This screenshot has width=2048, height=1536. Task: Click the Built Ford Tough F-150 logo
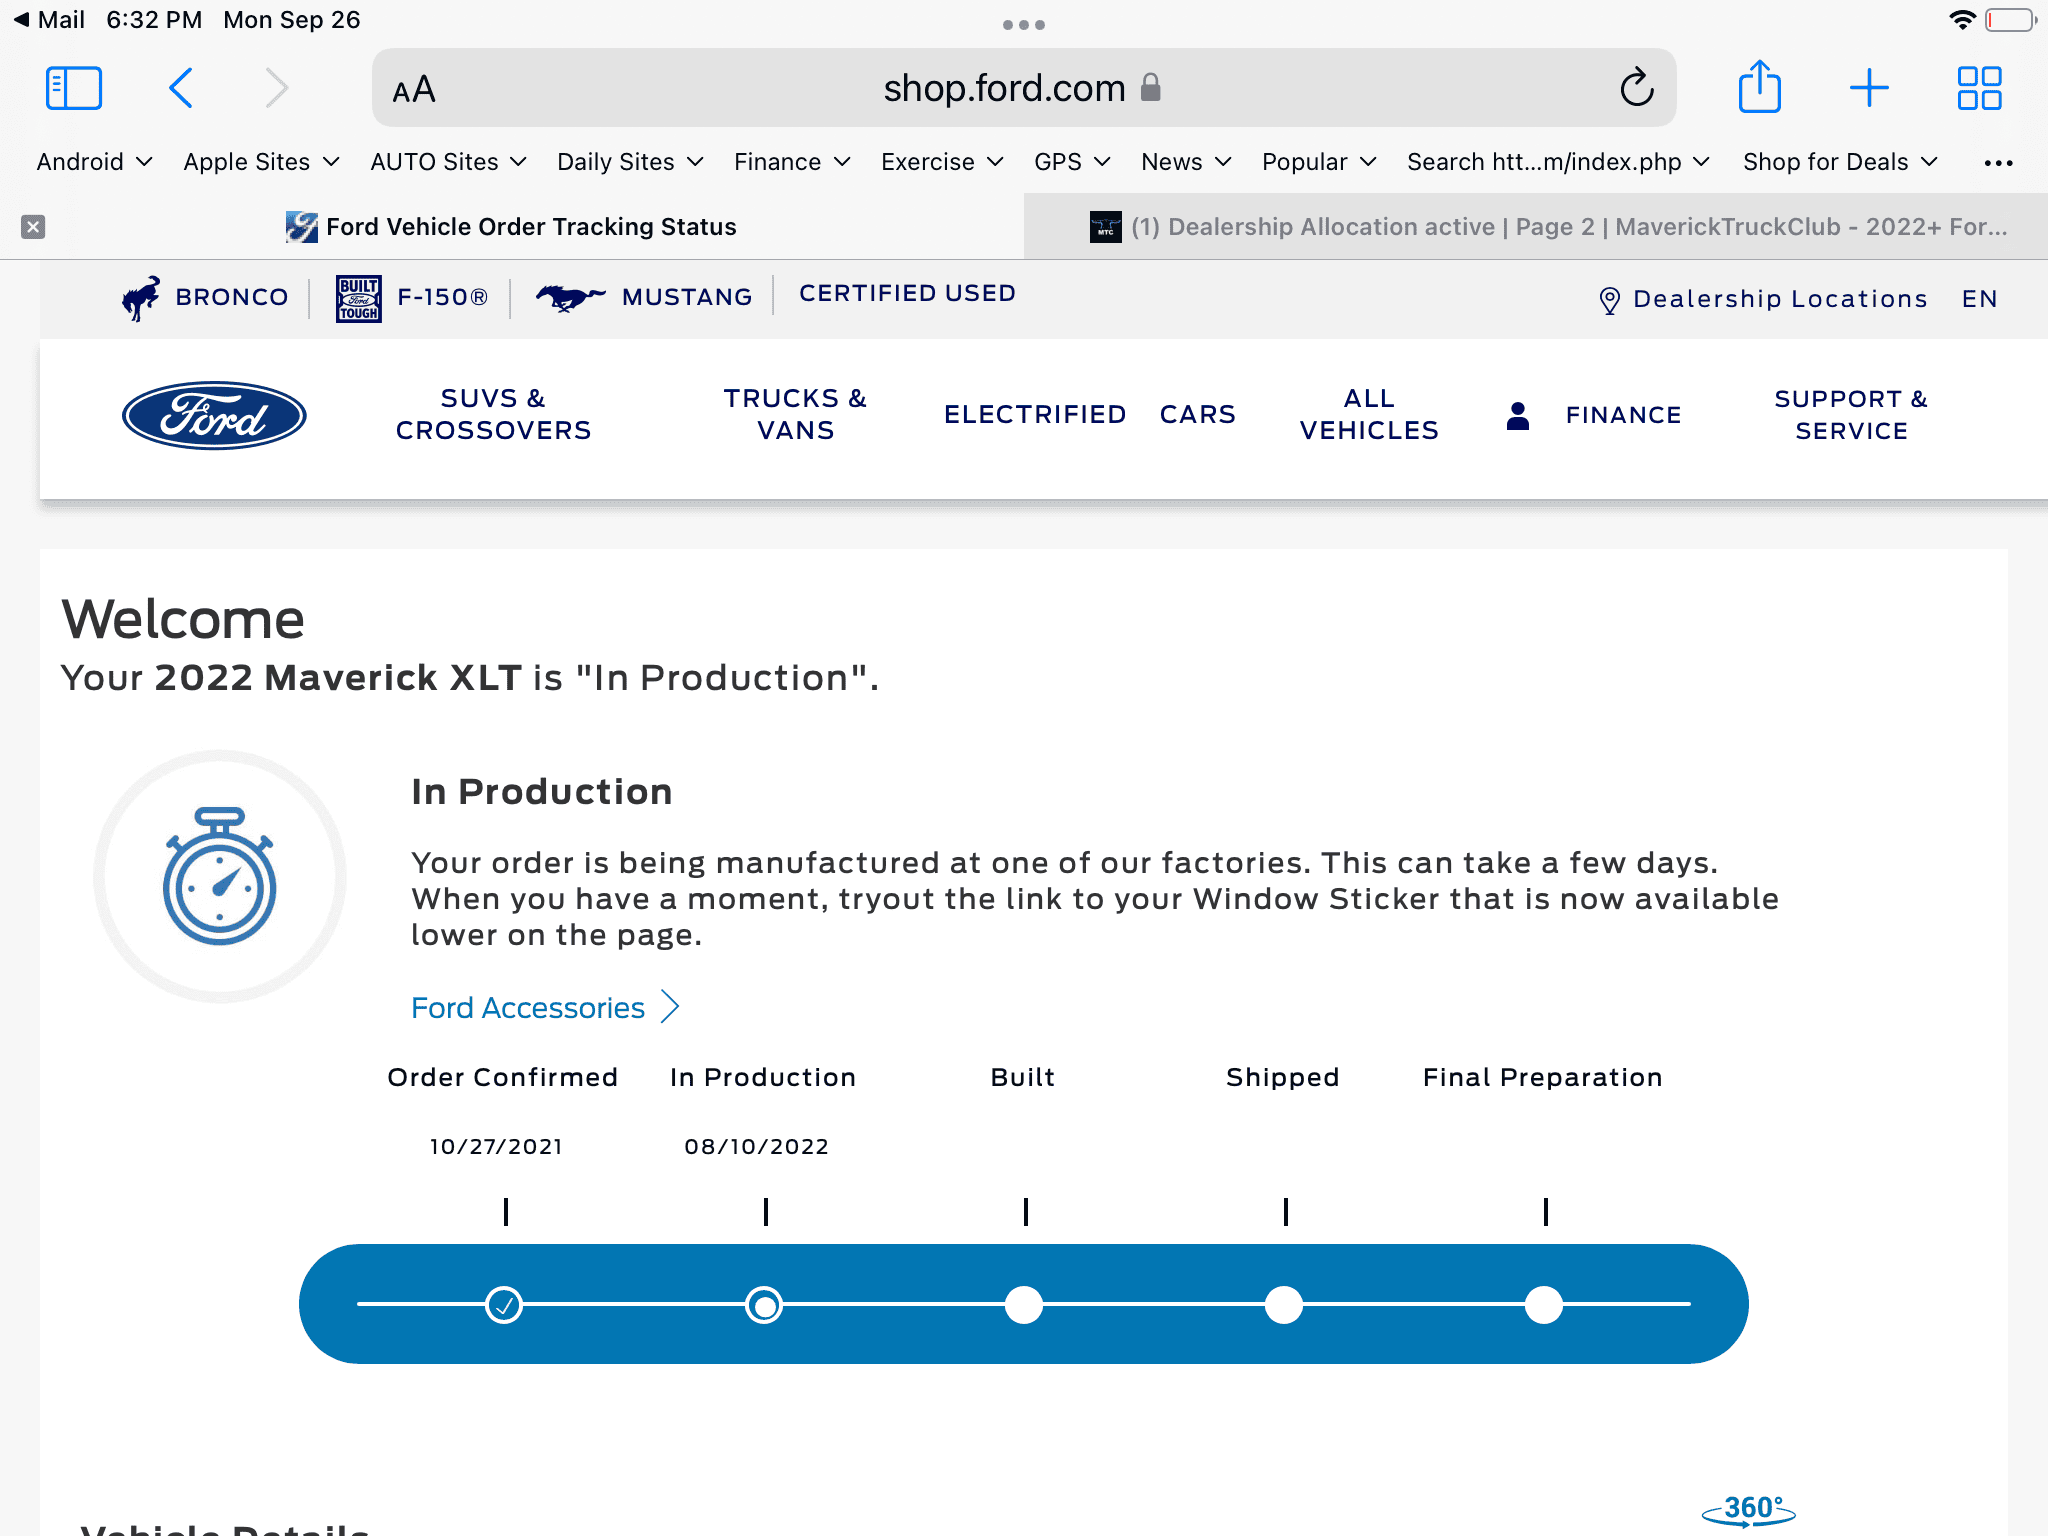[358, 298]
